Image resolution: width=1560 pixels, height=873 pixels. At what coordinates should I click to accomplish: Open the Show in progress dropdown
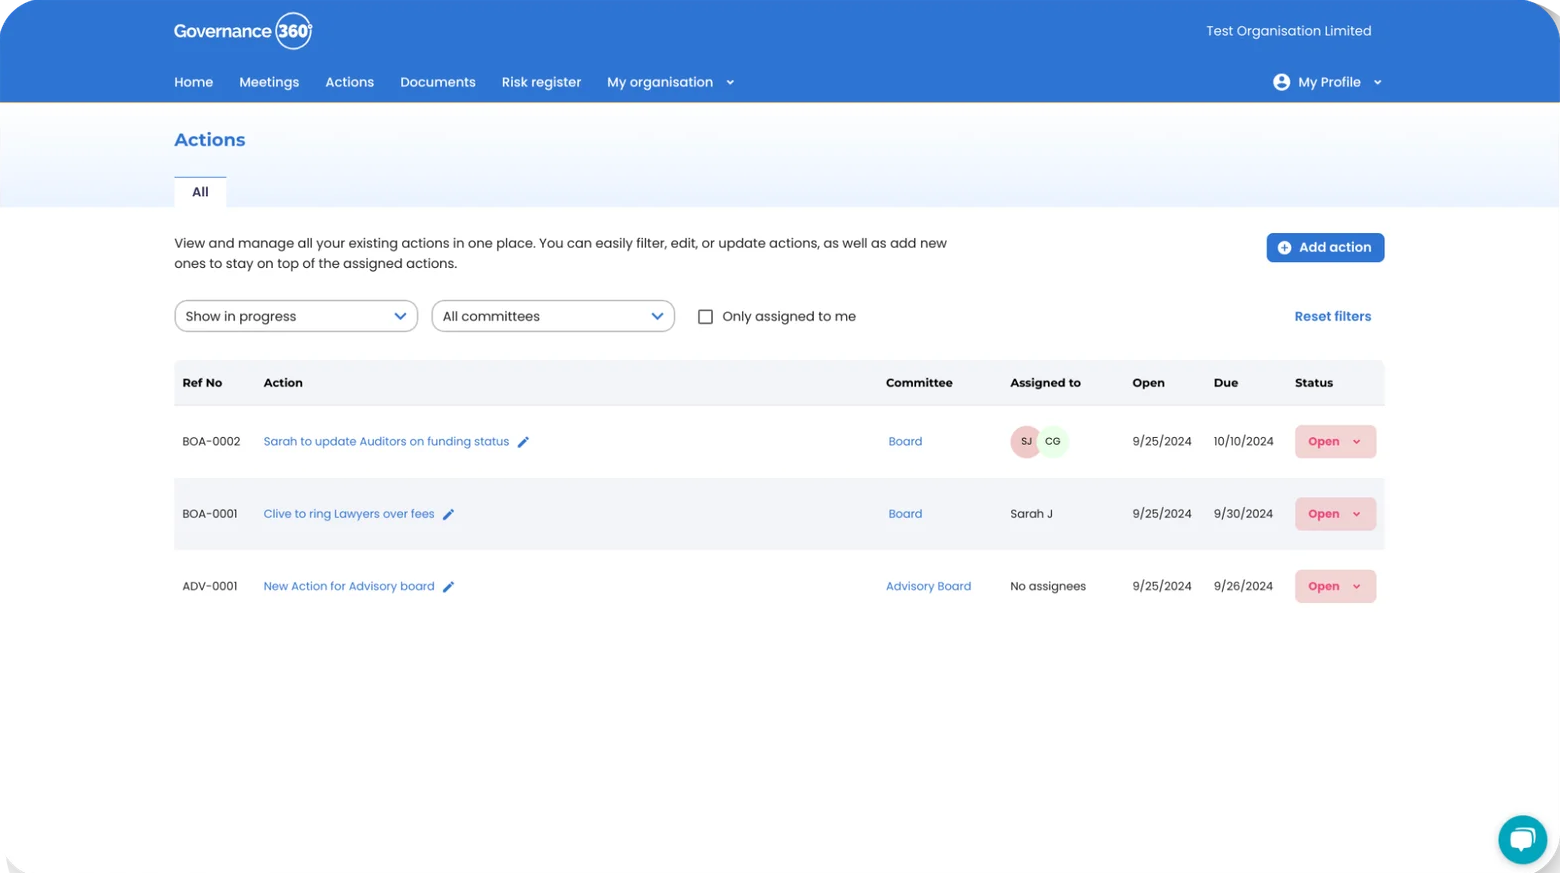point(296,316)
